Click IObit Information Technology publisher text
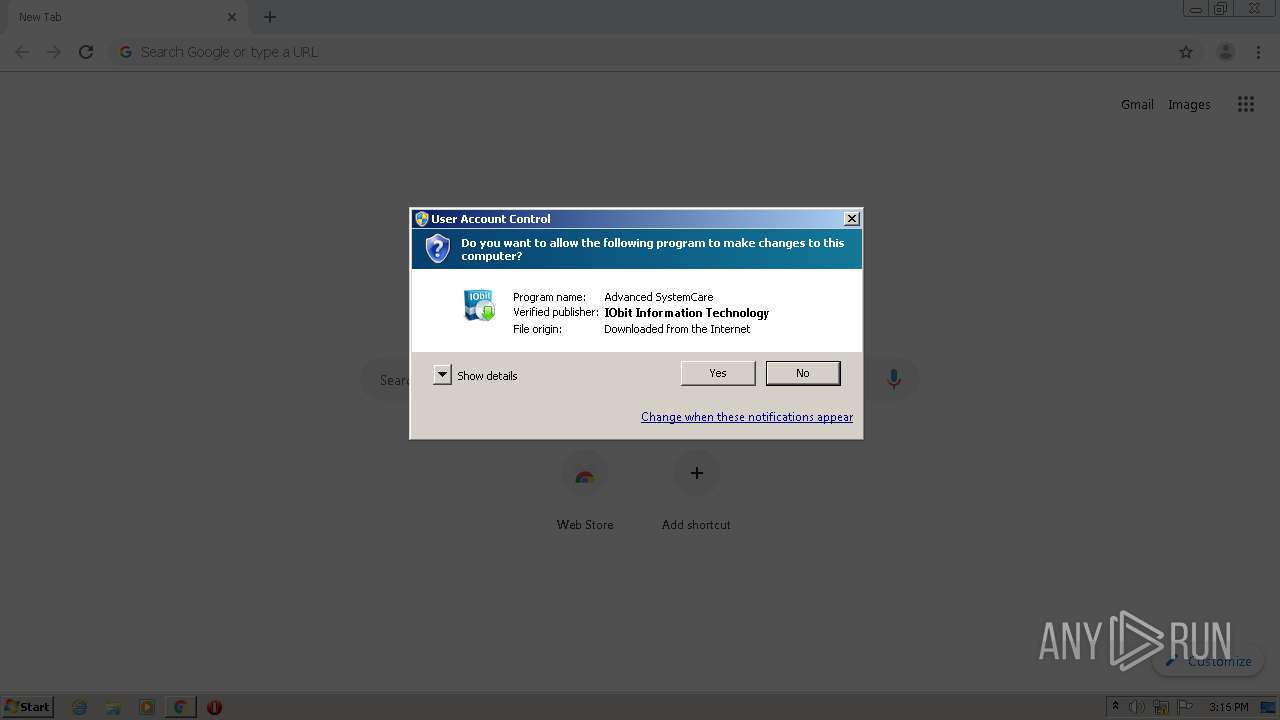 [686, 313]
